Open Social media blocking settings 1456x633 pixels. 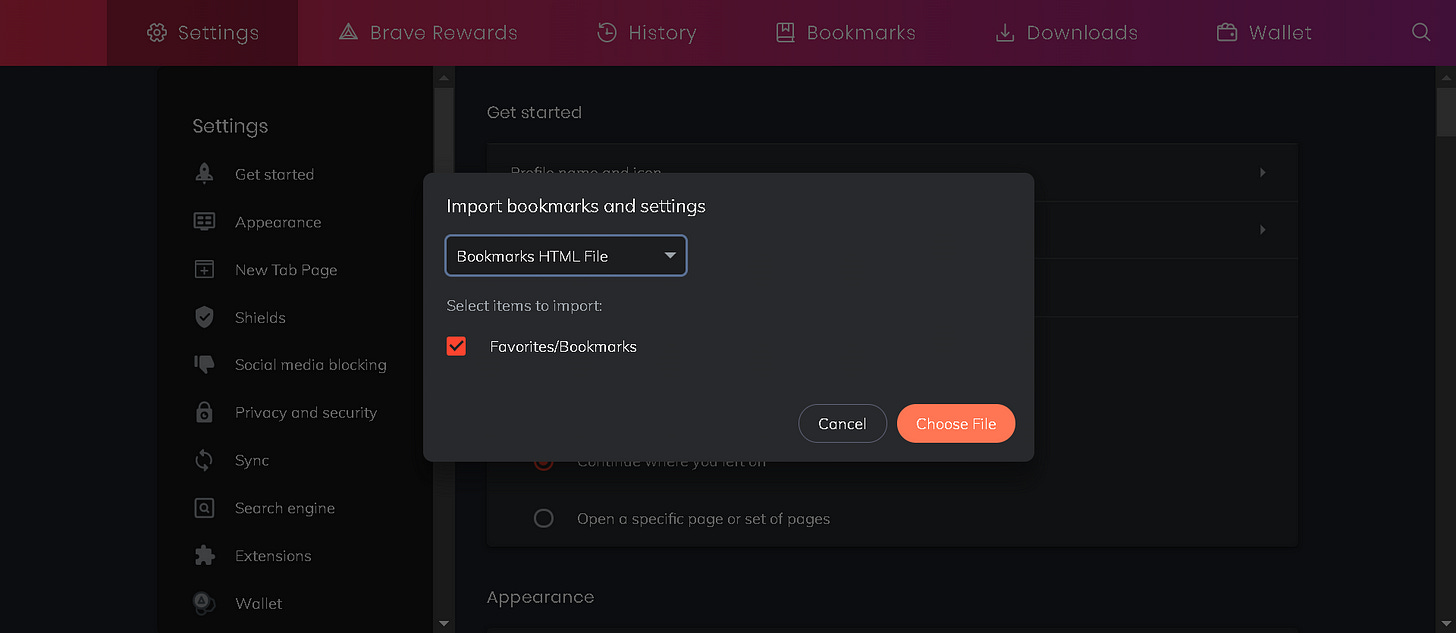click(x=310, y=365)
